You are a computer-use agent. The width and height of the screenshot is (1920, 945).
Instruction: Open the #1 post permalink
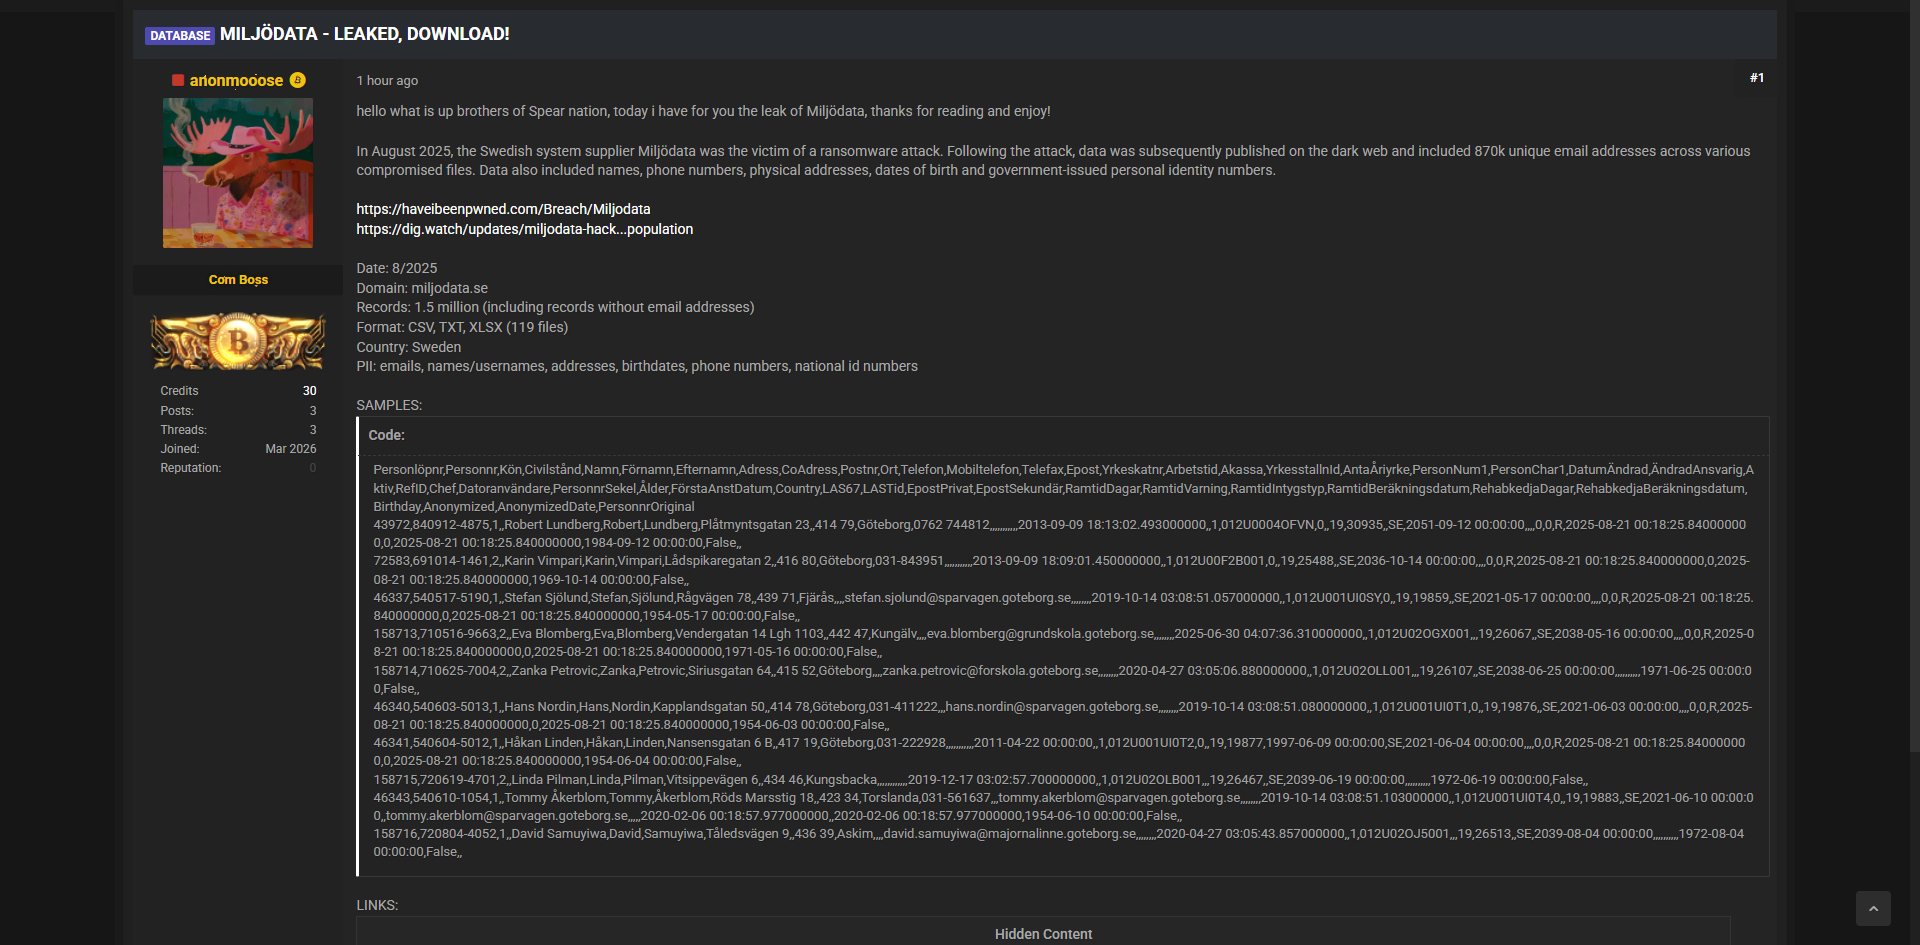(1756, 78)
